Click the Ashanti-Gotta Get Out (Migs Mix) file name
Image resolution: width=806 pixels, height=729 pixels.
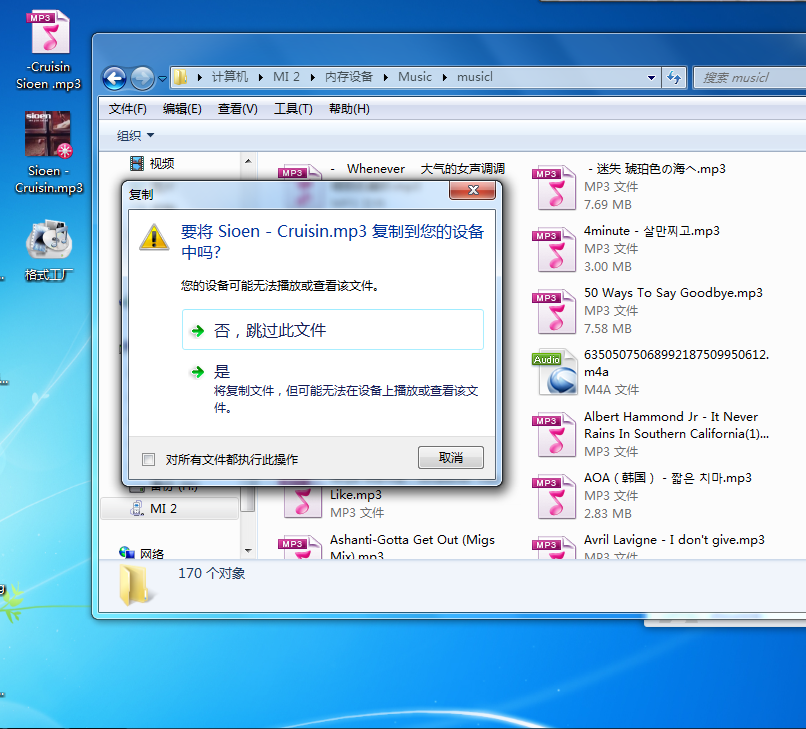(412, 546)
